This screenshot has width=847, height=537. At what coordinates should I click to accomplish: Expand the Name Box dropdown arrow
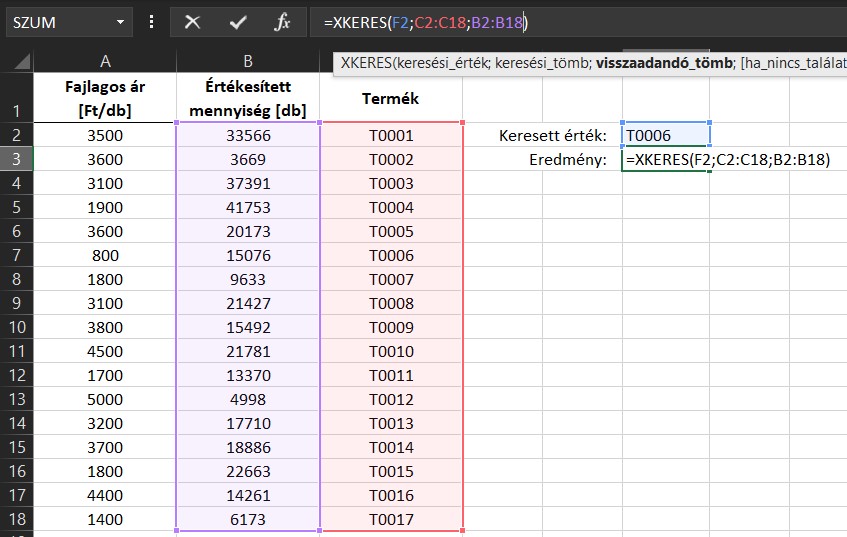click(121, 21)
